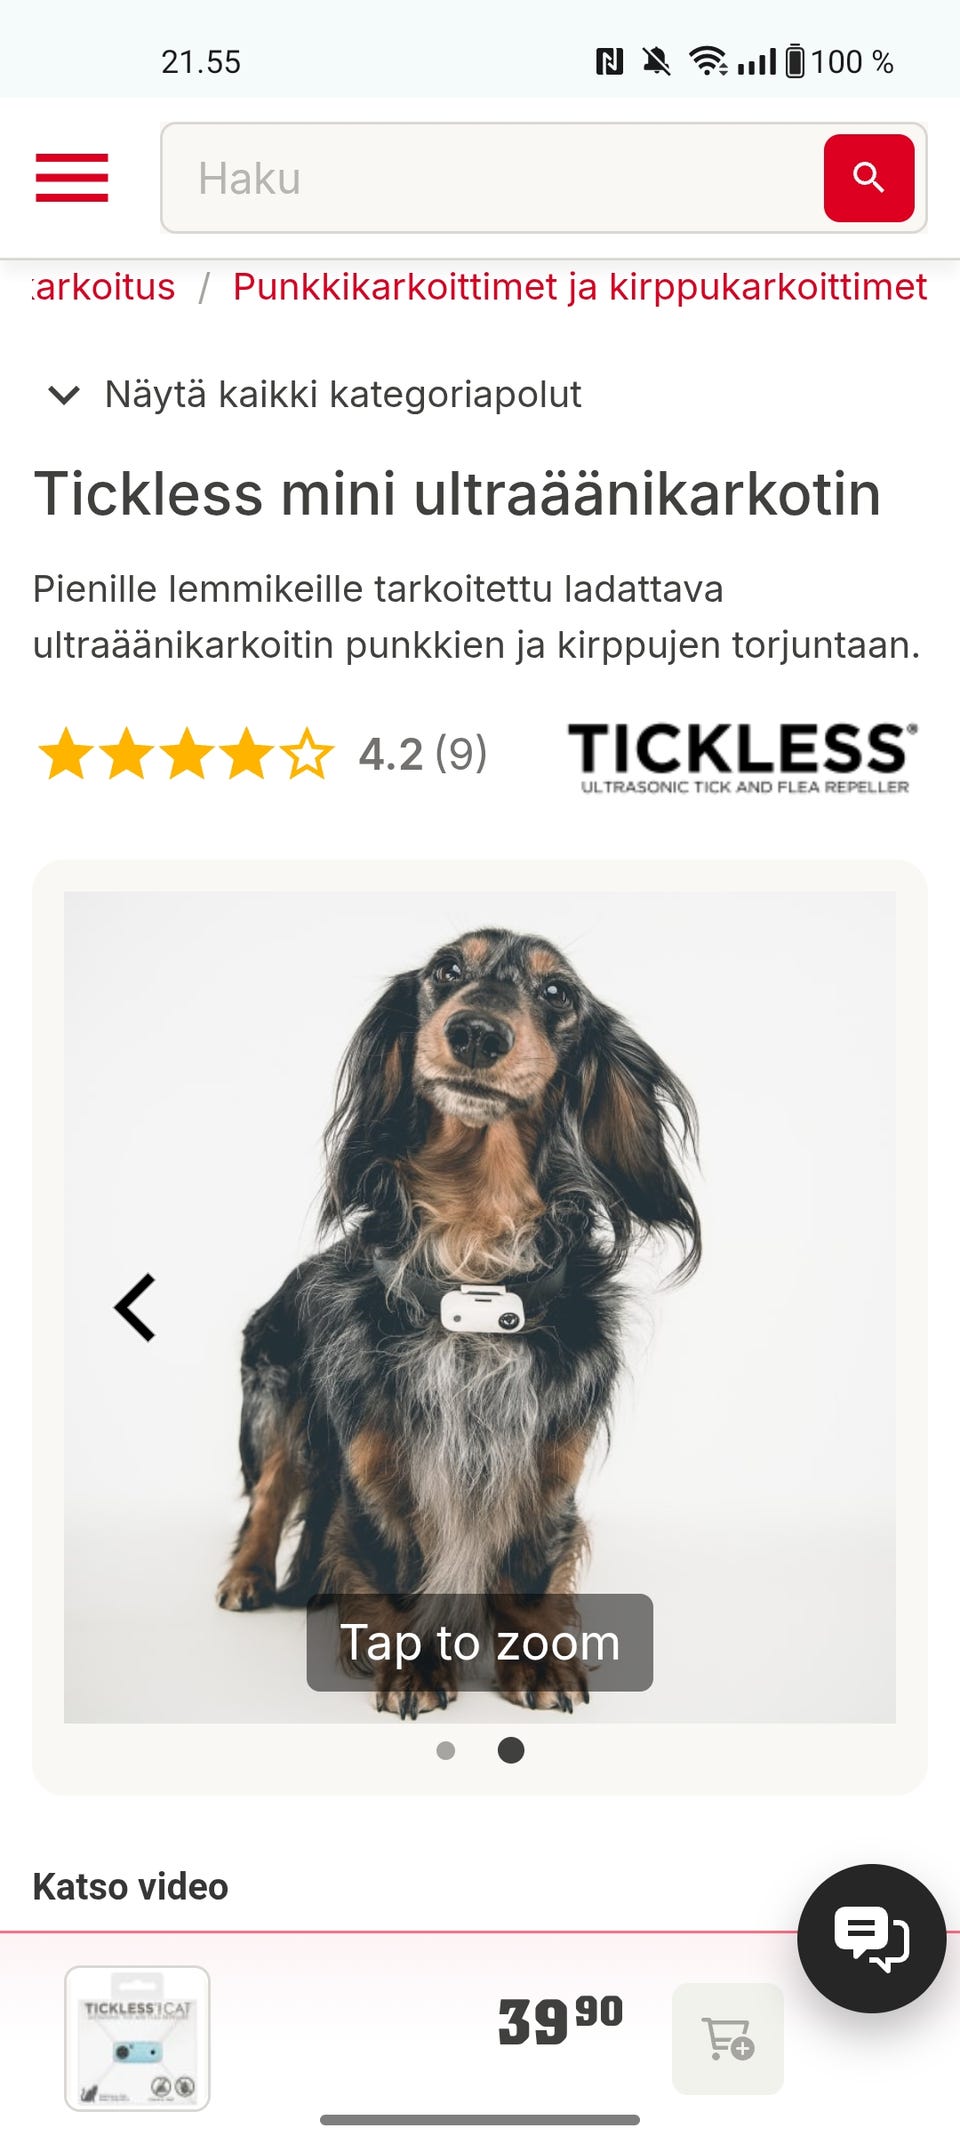Open the Tickless brand logo
960x2144 pixels.
pyautogui.click(x=742, y=758)
